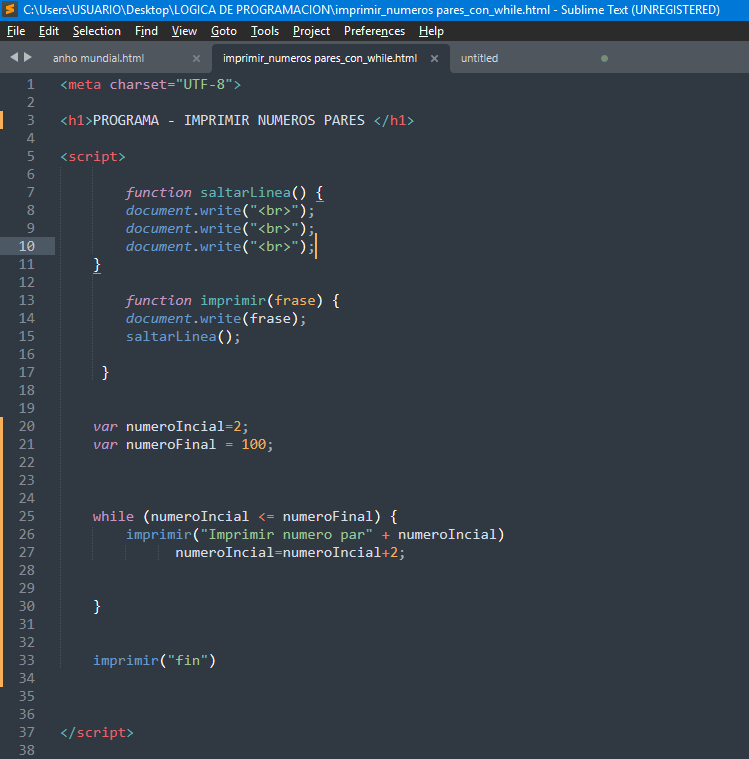This screenshot has width=749, height=759.
Task: Click the function saltarLinea declaration
Action: (x=225, y=192)
